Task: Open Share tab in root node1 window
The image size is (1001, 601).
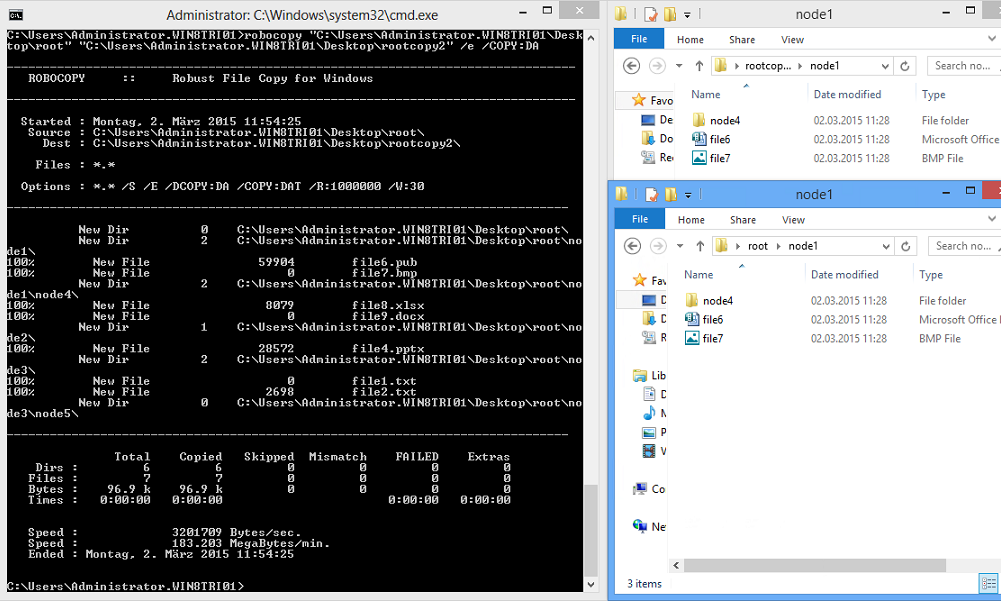Action: [743, 220]
